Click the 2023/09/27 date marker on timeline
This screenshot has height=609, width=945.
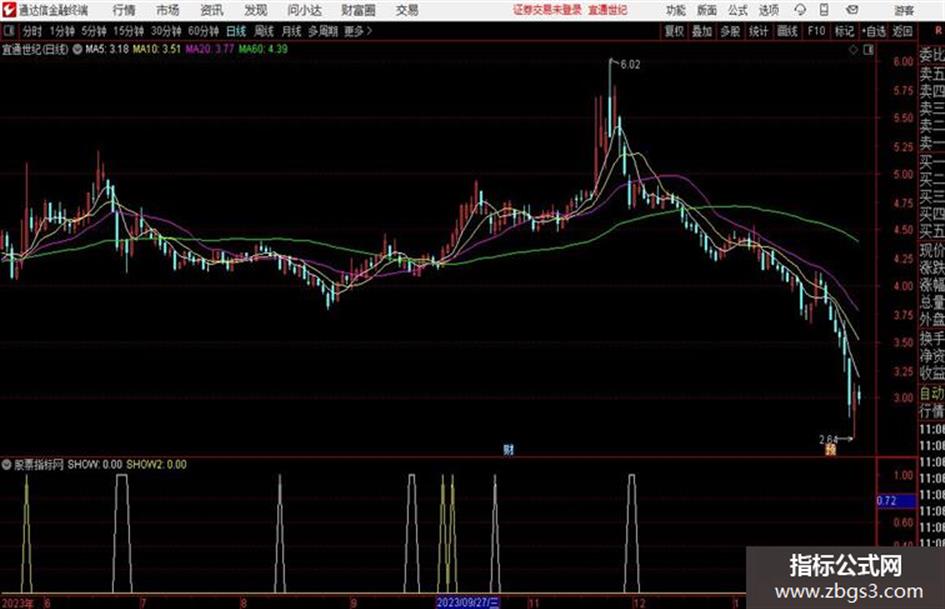coord(468,602)
